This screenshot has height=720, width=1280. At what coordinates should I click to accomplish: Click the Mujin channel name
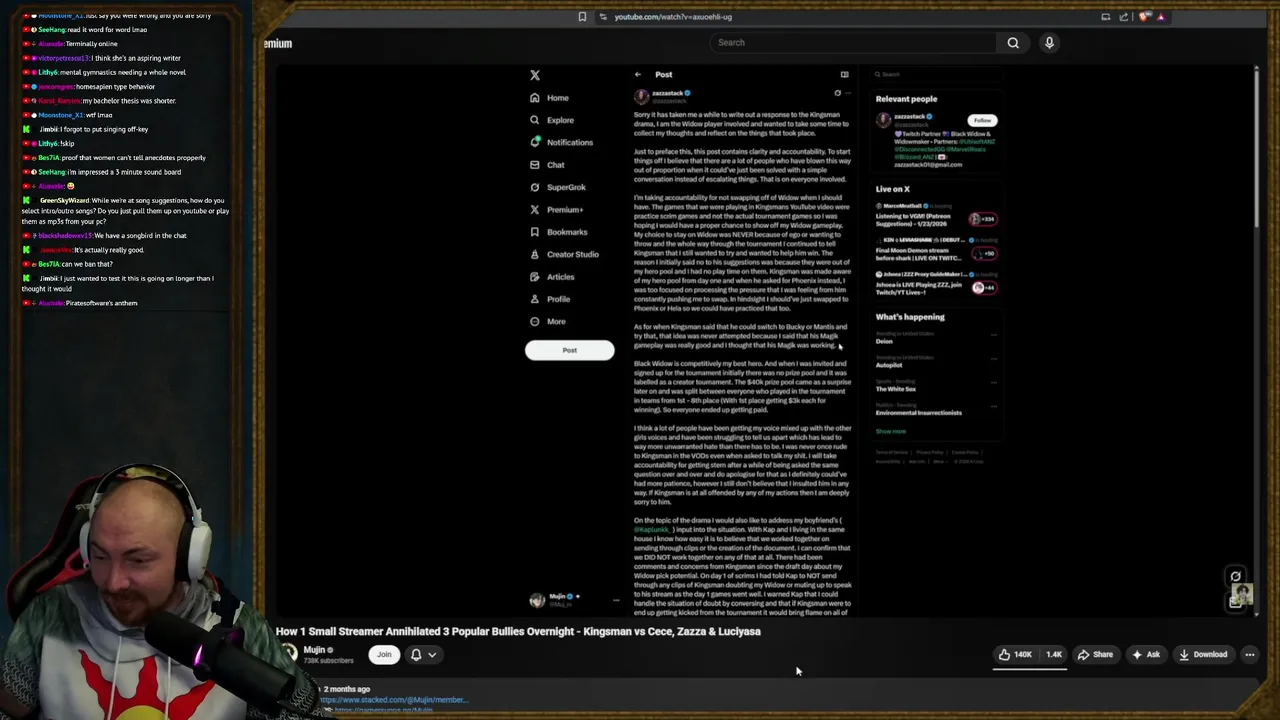[x=314, y=650]
